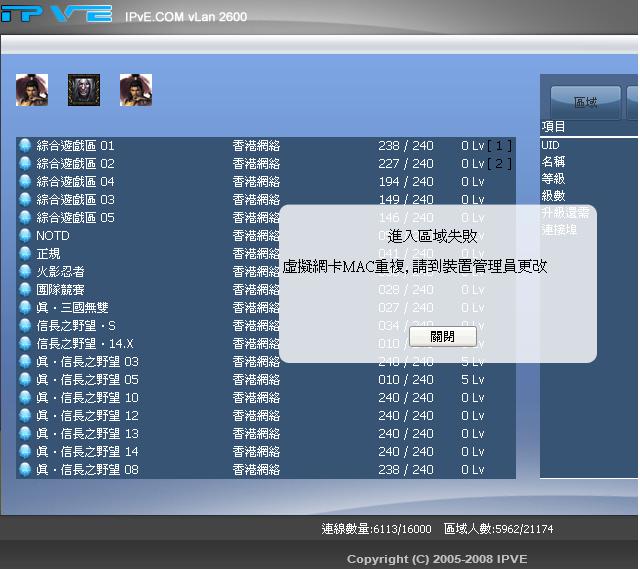Click the globe icon beside 信長之野望．S
The image size is (640, 569).
tap(25, 325)
